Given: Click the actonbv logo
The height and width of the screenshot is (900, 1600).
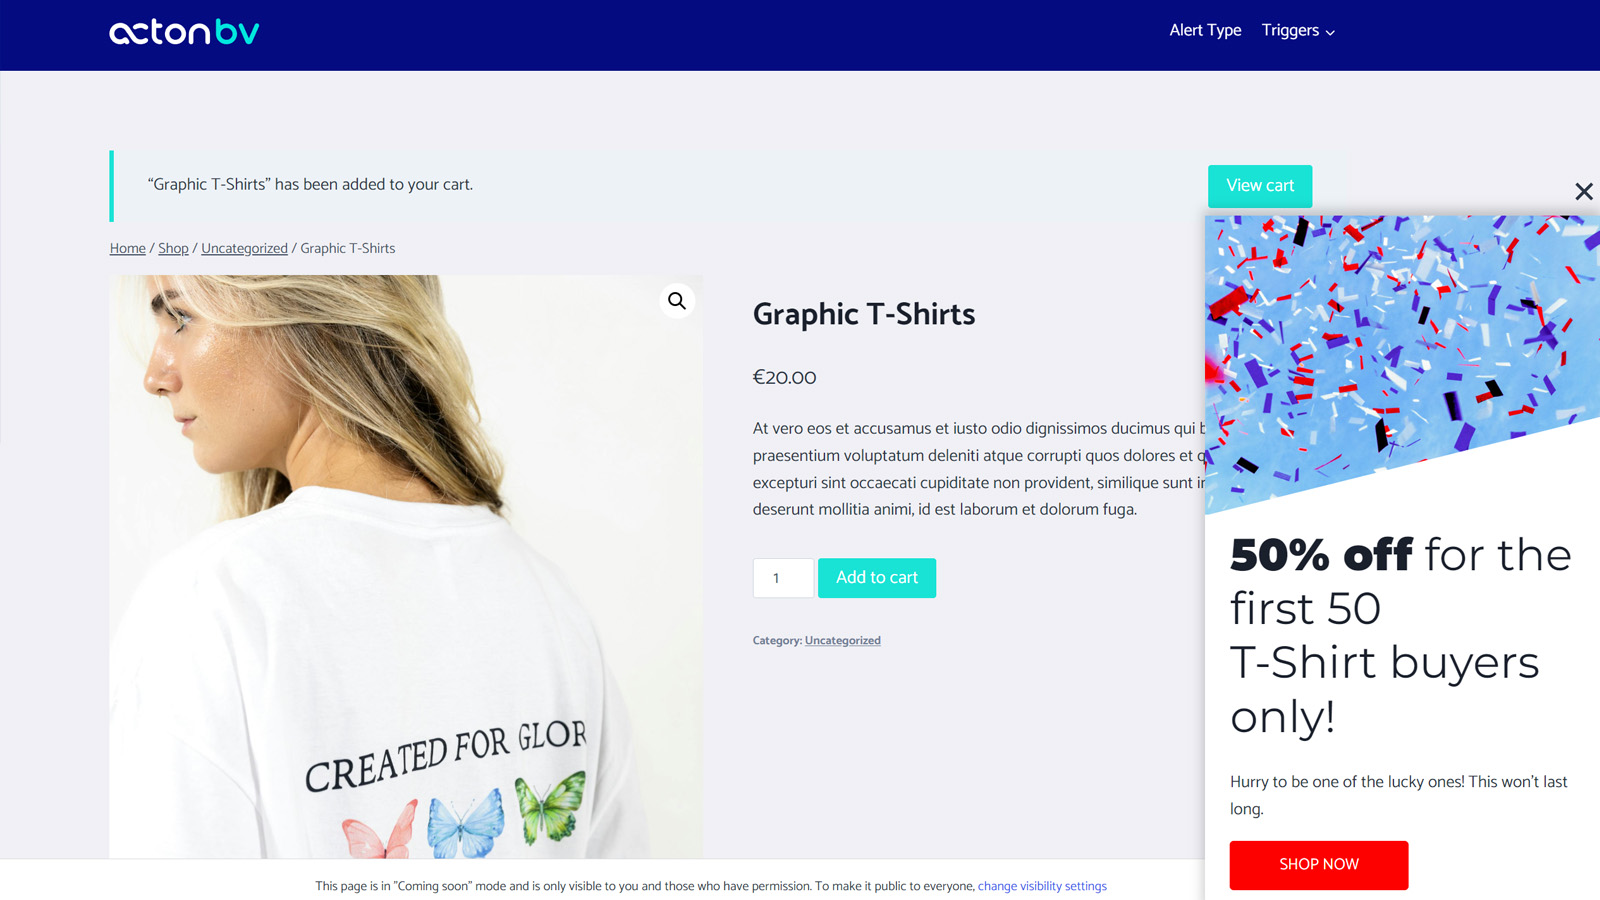Looking at the screenshot, I should [x=184, y=32].
